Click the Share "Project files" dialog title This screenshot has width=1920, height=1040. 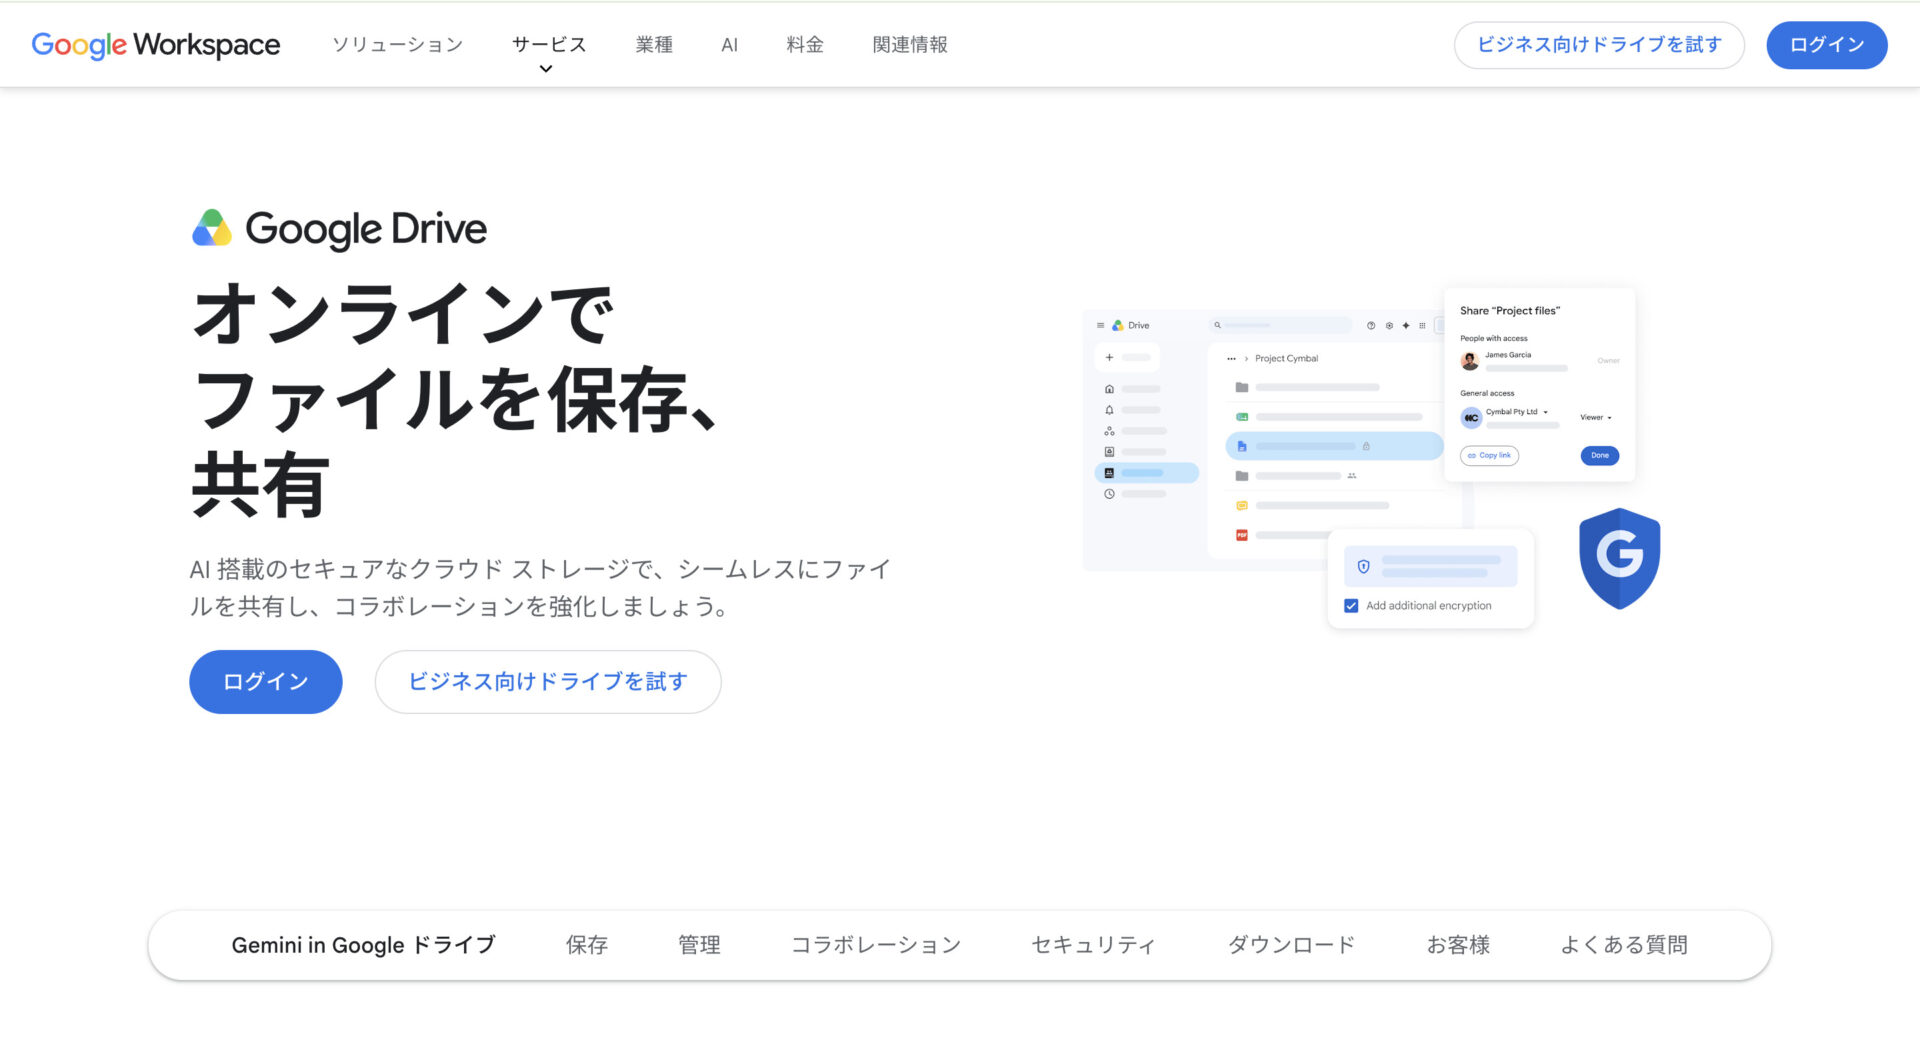point(1510,311)
